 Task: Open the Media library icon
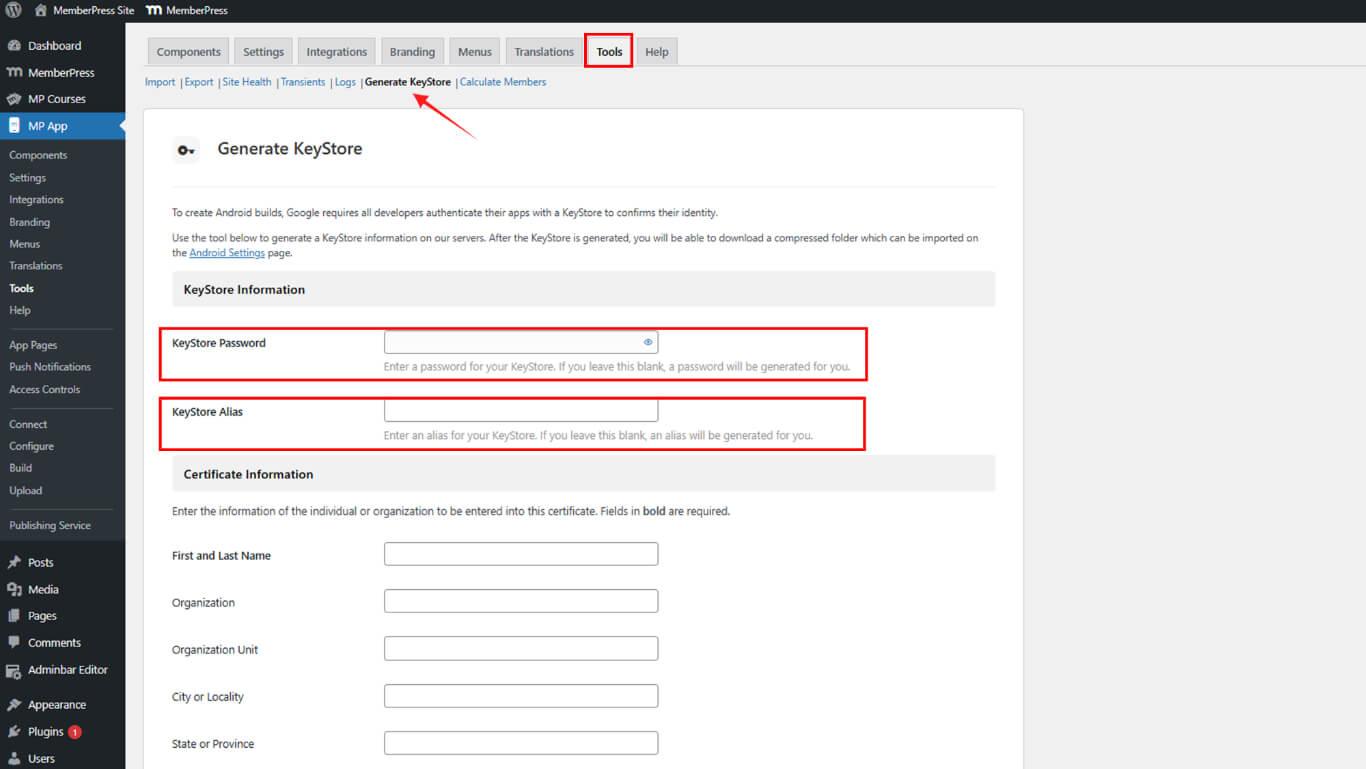coord(14,590)
